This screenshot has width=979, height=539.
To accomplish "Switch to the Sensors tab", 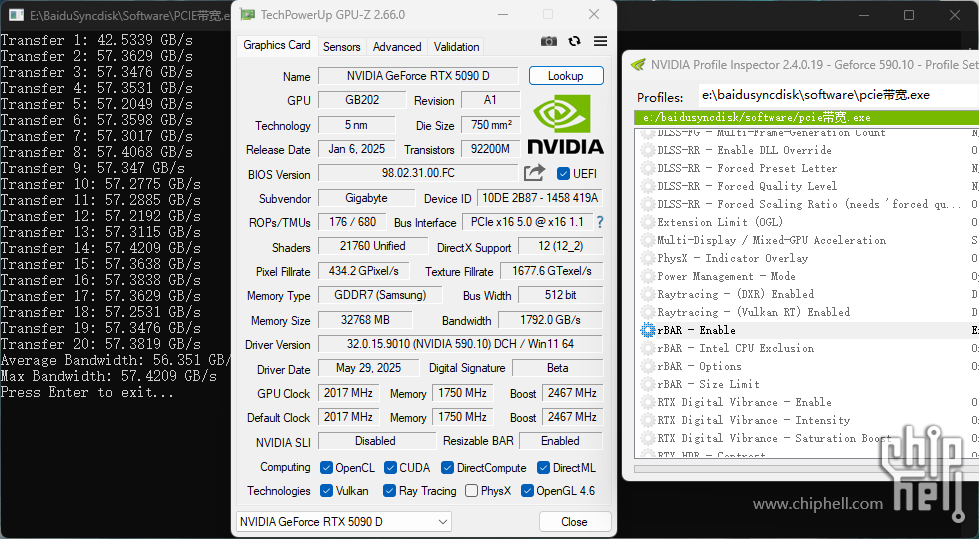I will (x=342, y=47).
